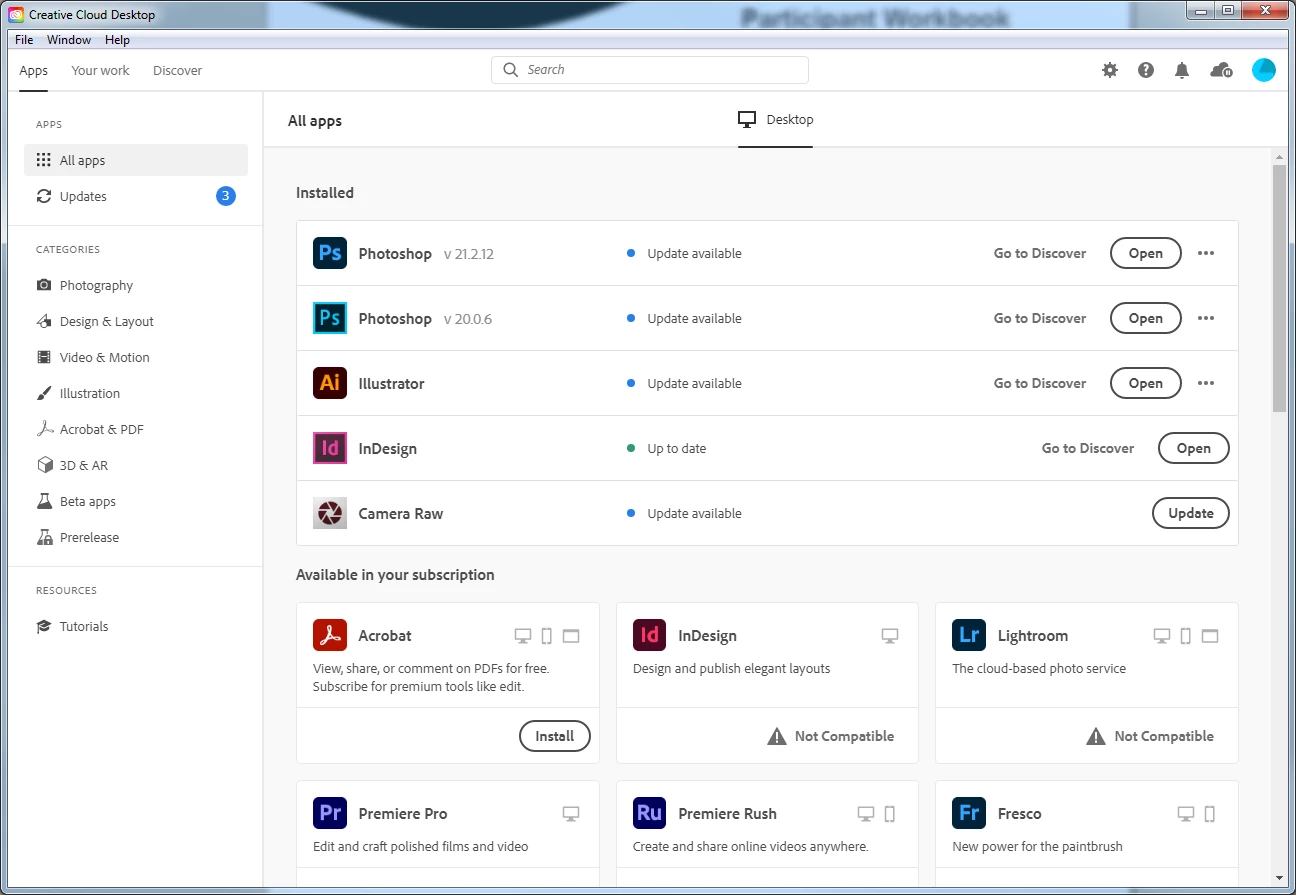Click the web platform icon on Acrobat card
The image size is (1296, 895).
571,635
